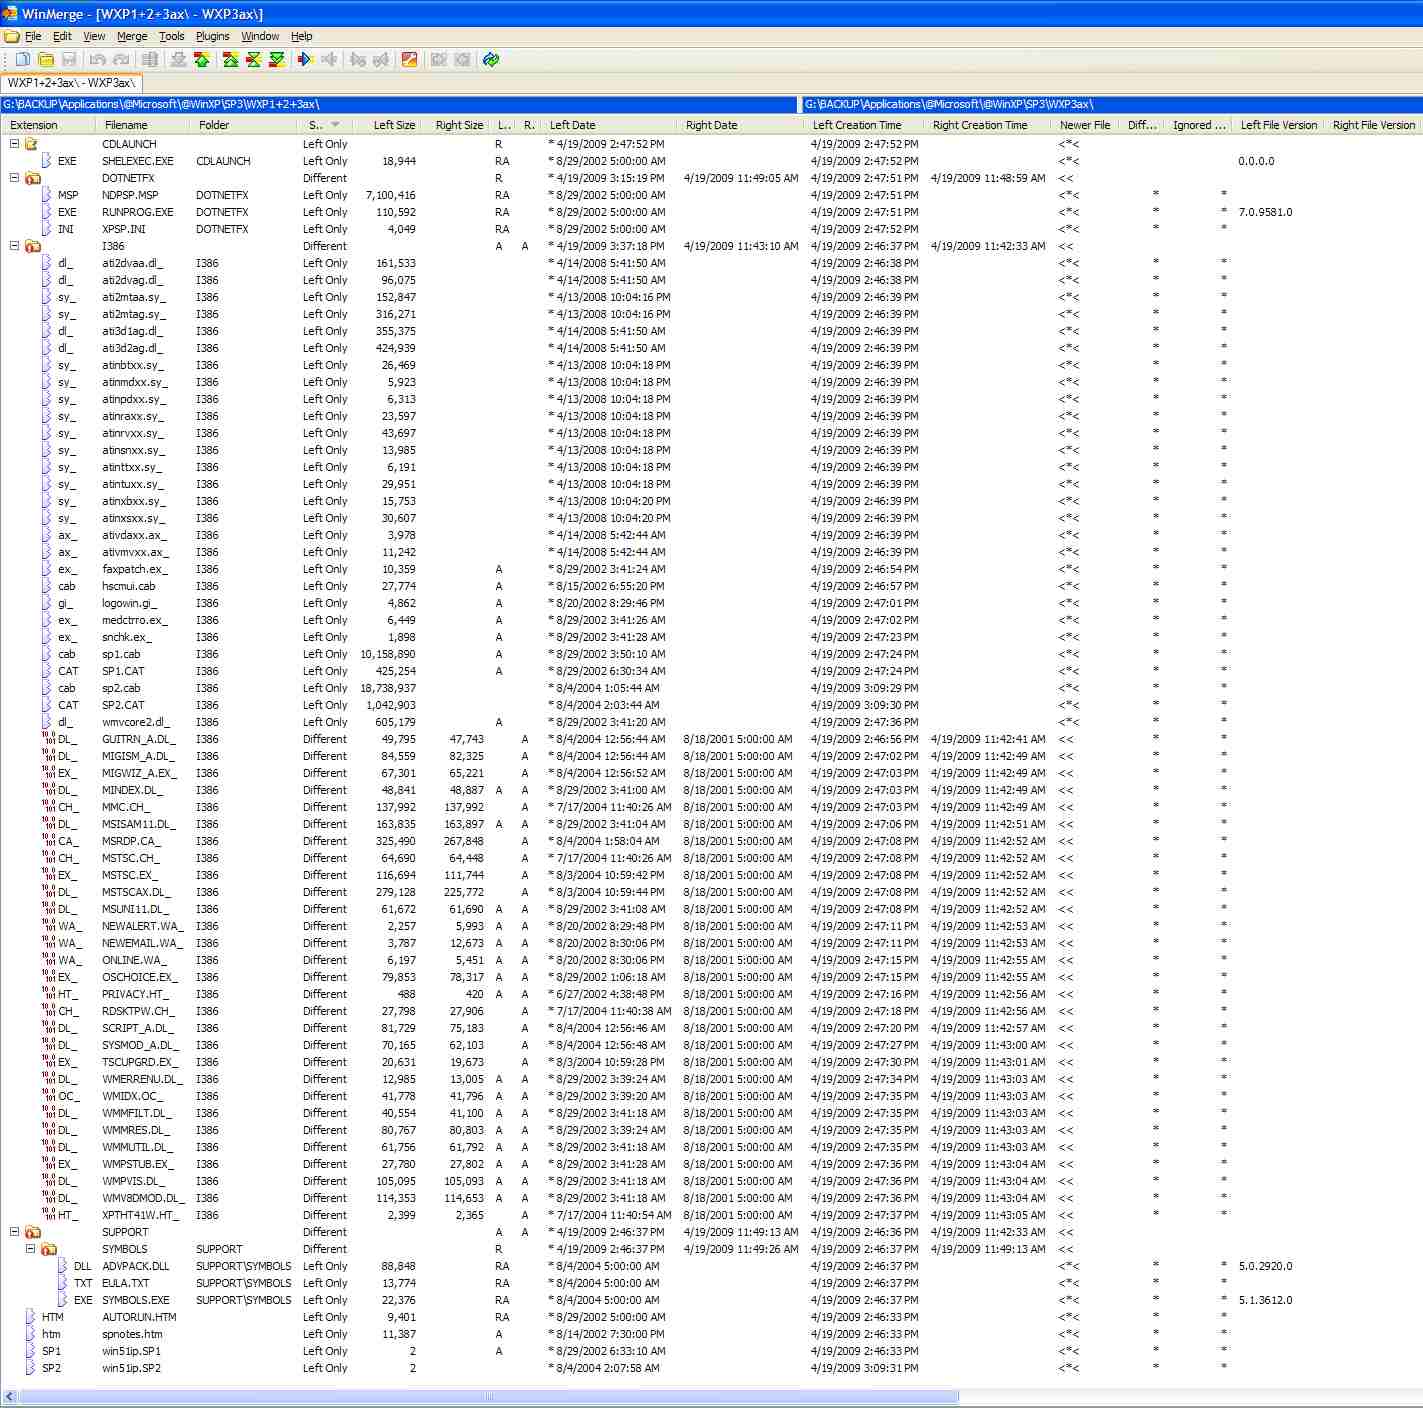Sort by the Extension column header
Screen dimensions: 1423x1408
pos(48,125)
